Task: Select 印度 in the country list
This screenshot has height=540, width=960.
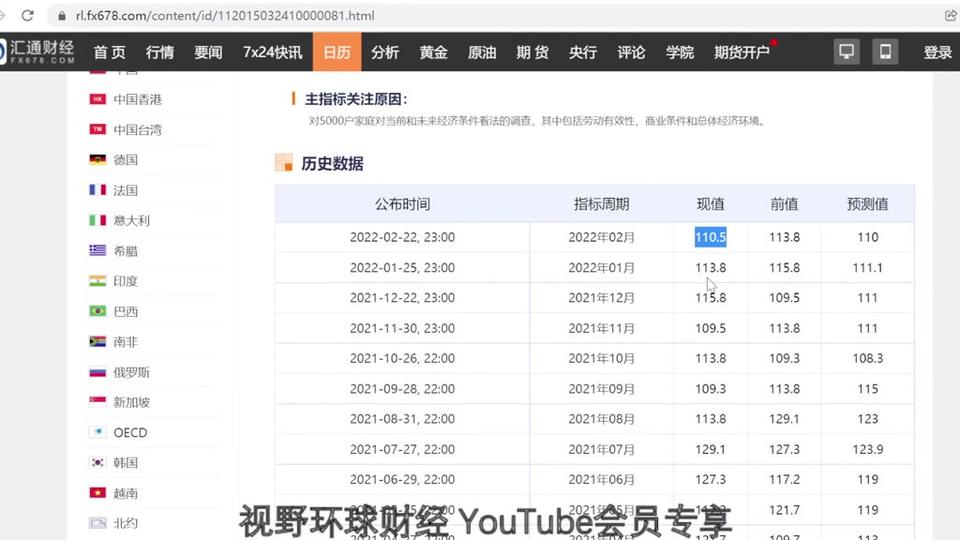Action: point(126,281)
